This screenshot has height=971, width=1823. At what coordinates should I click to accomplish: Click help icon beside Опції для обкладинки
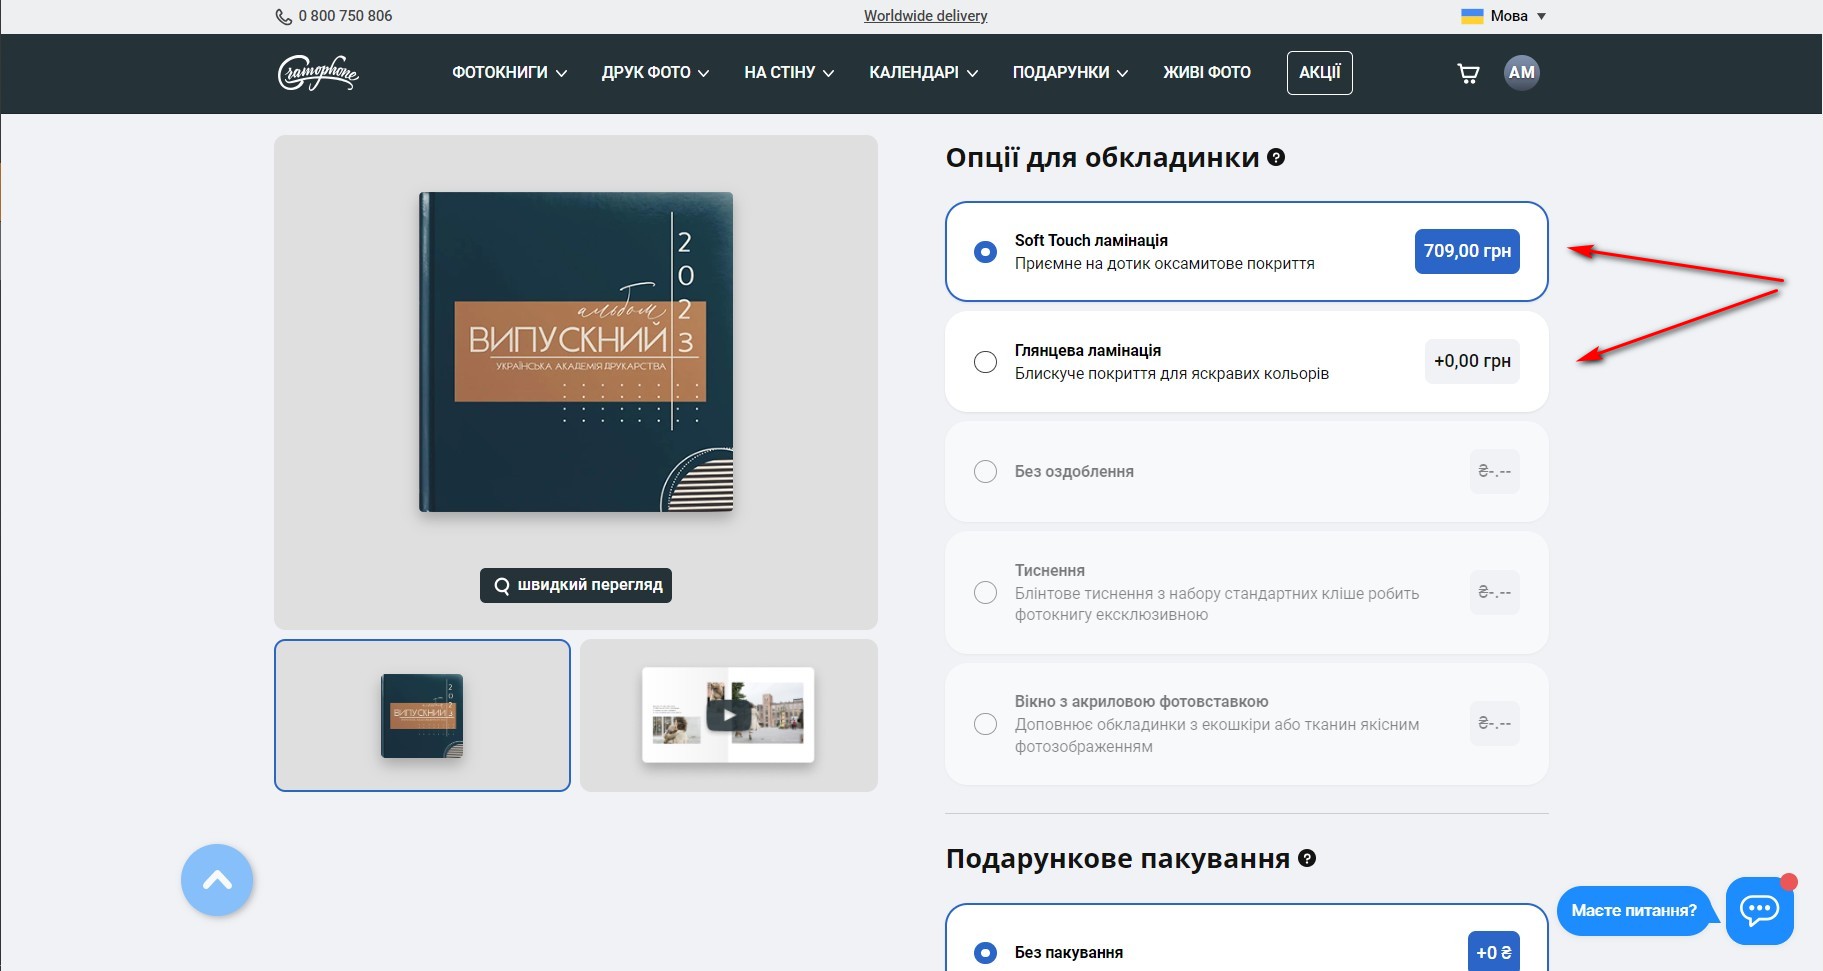pos(1276,157)
